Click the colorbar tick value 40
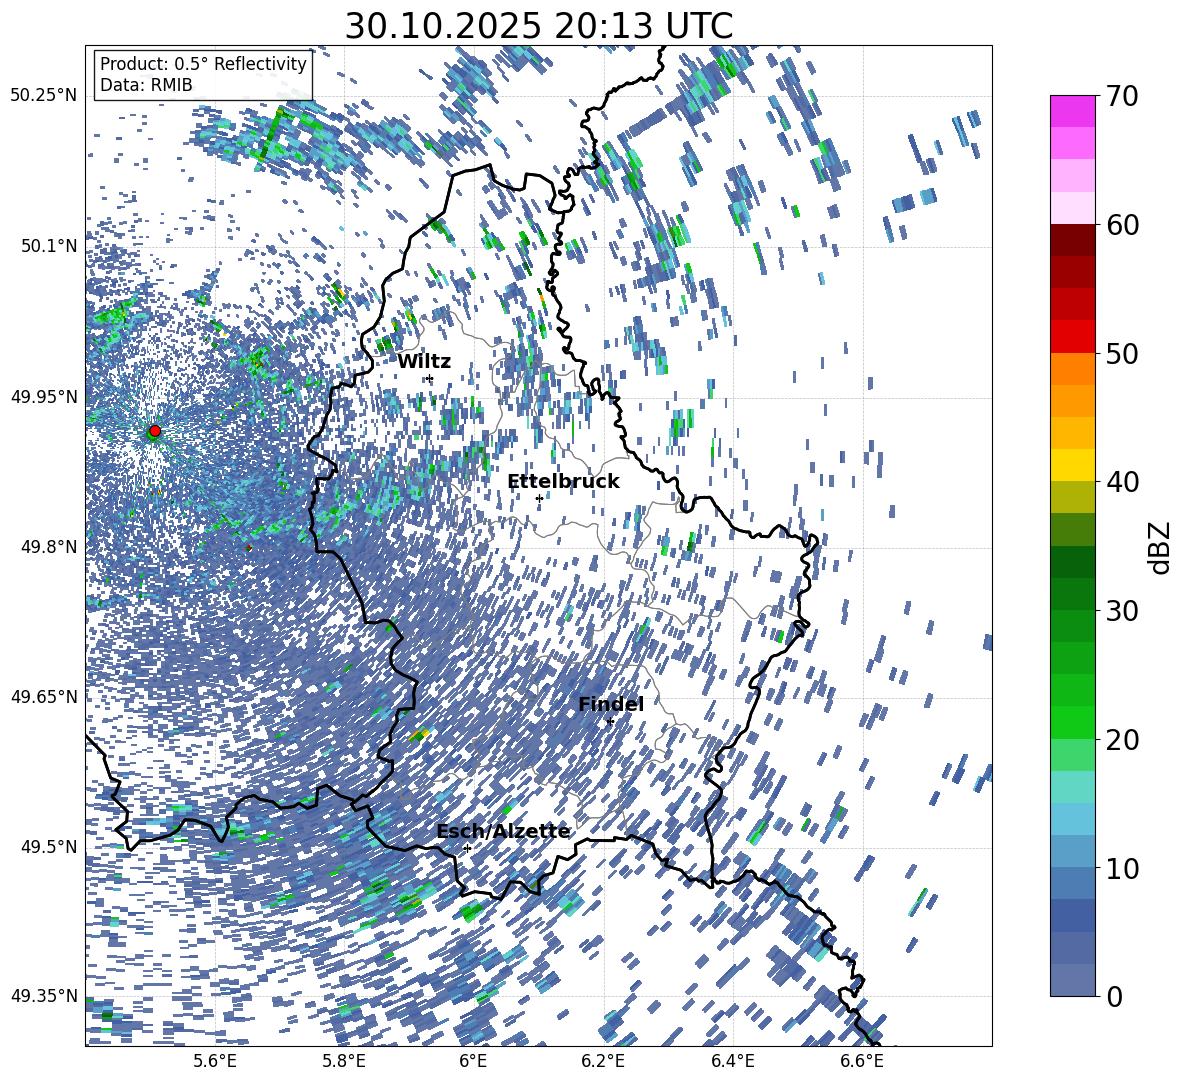 (1122, 482)
